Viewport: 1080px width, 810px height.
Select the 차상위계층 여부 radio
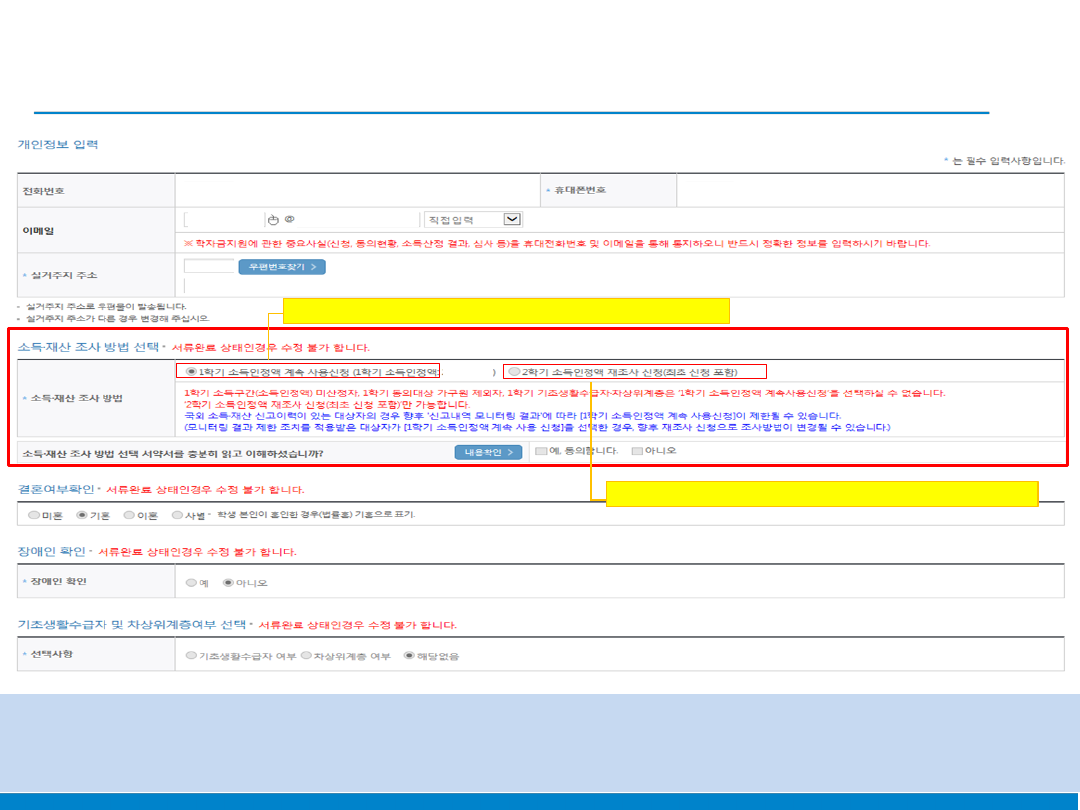pyautogui.click(x=306, y=656)
